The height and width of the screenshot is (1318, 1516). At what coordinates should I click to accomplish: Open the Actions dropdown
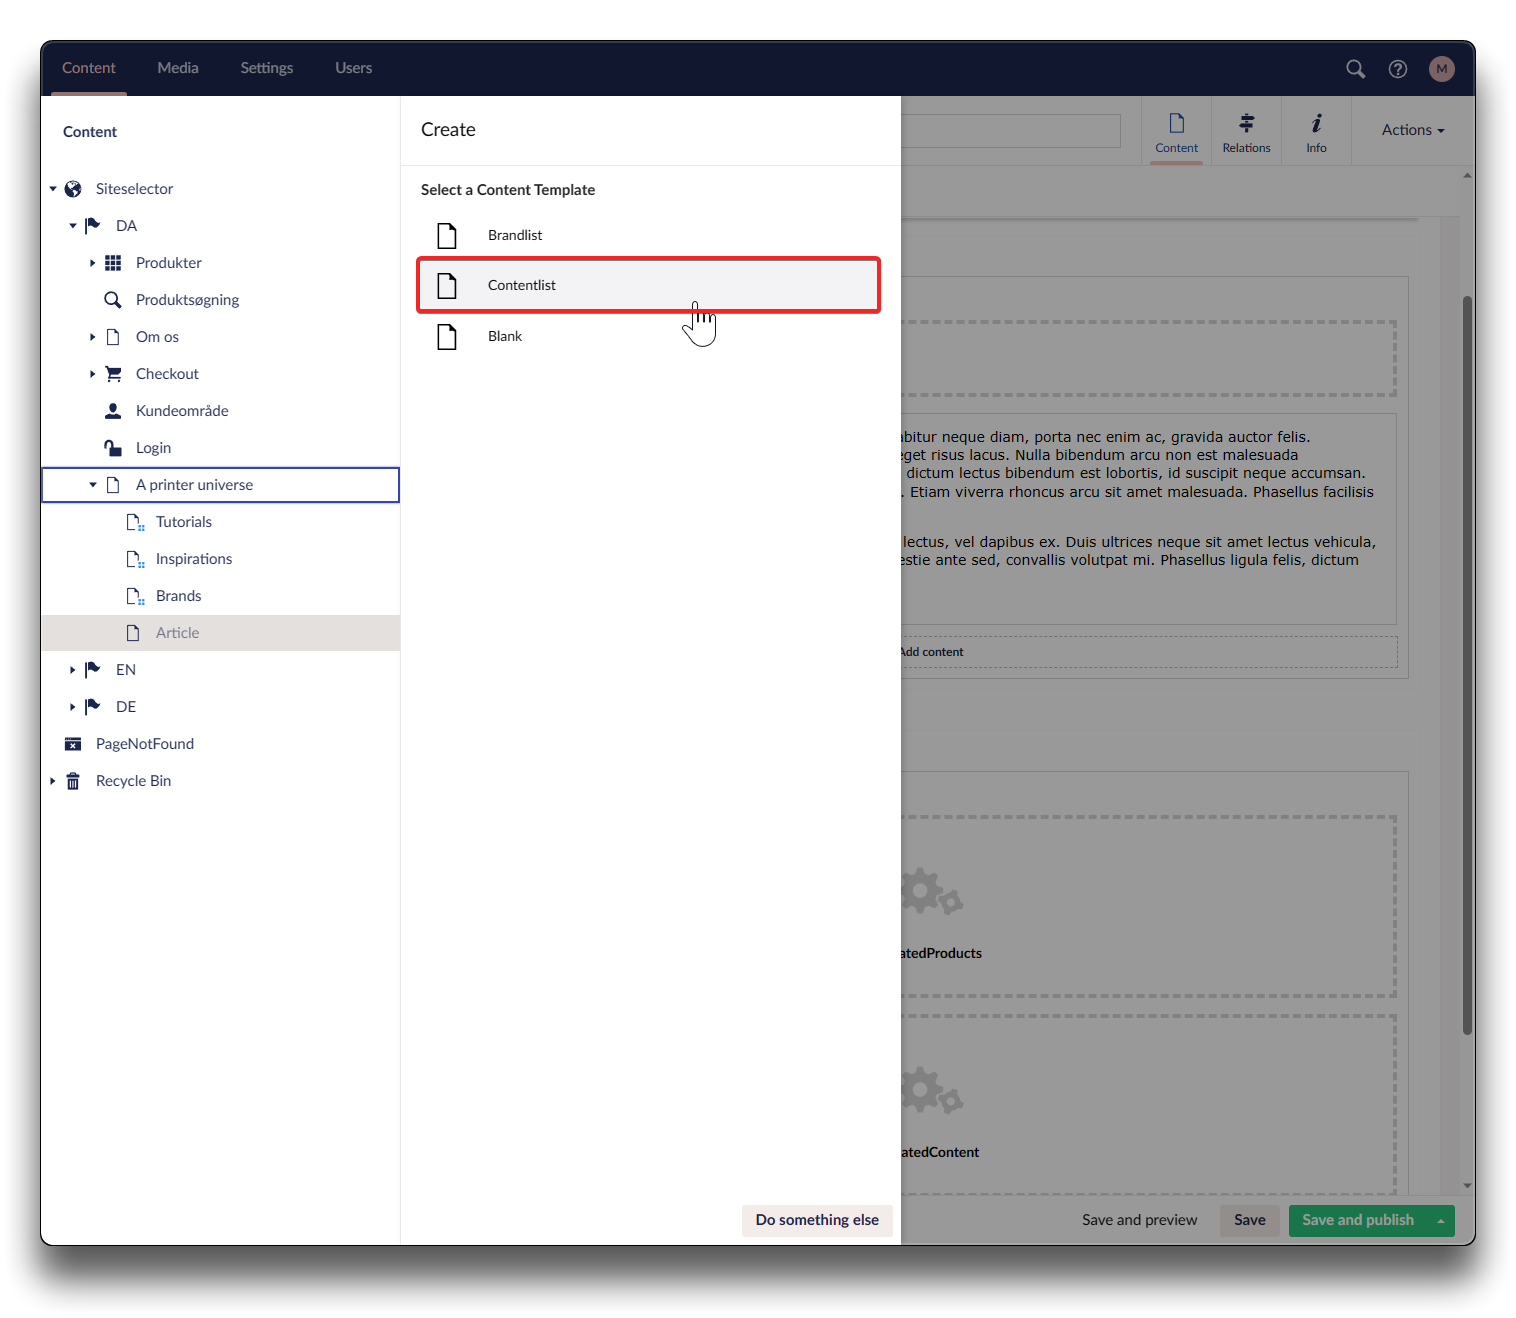click(x=1412, y=130)
